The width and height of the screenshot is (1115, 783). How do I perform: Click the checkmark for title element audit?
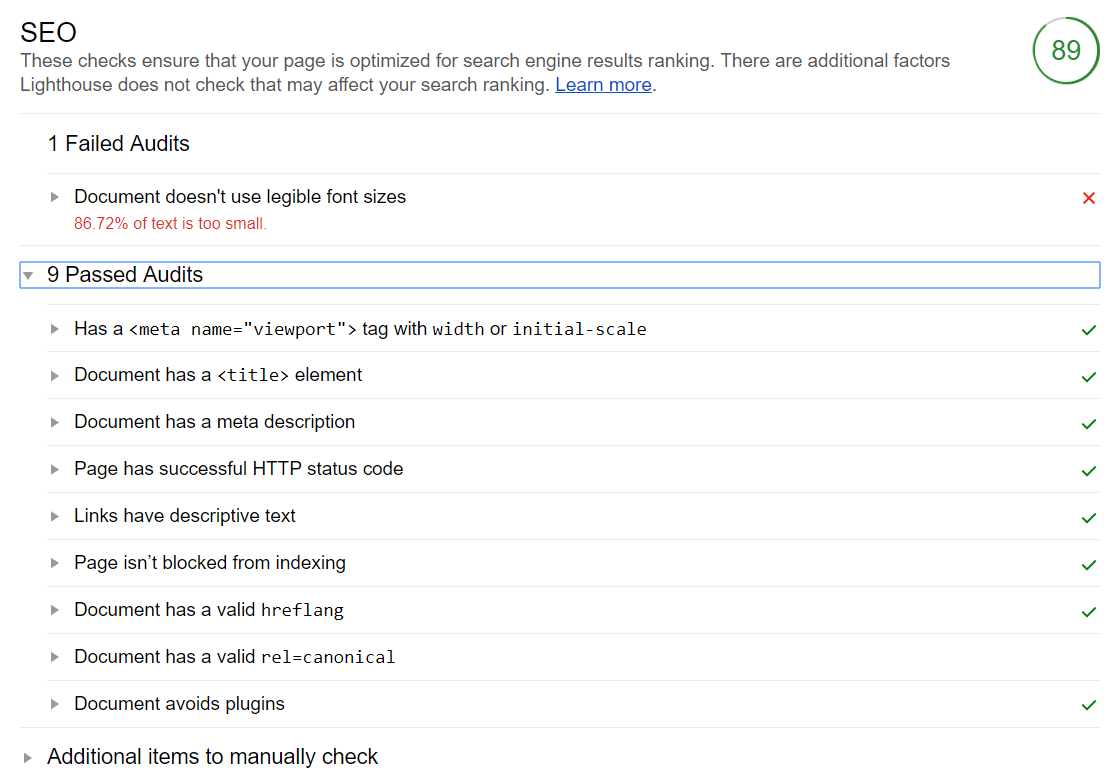1088,377
